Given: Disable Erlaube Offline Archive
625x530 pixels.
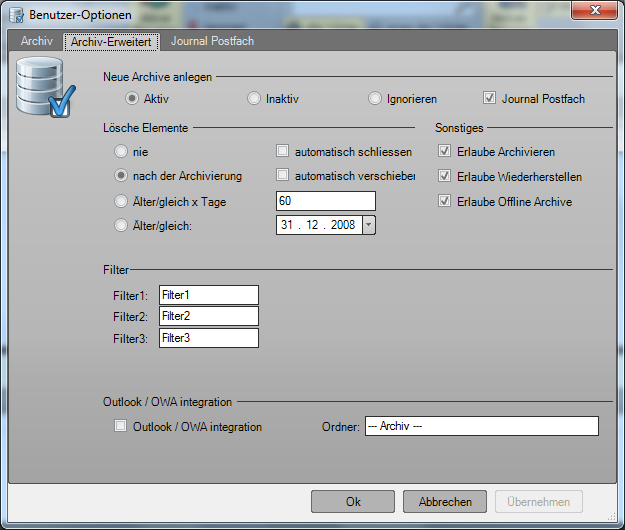Looking at the screenshot, I should coord(444,202).
